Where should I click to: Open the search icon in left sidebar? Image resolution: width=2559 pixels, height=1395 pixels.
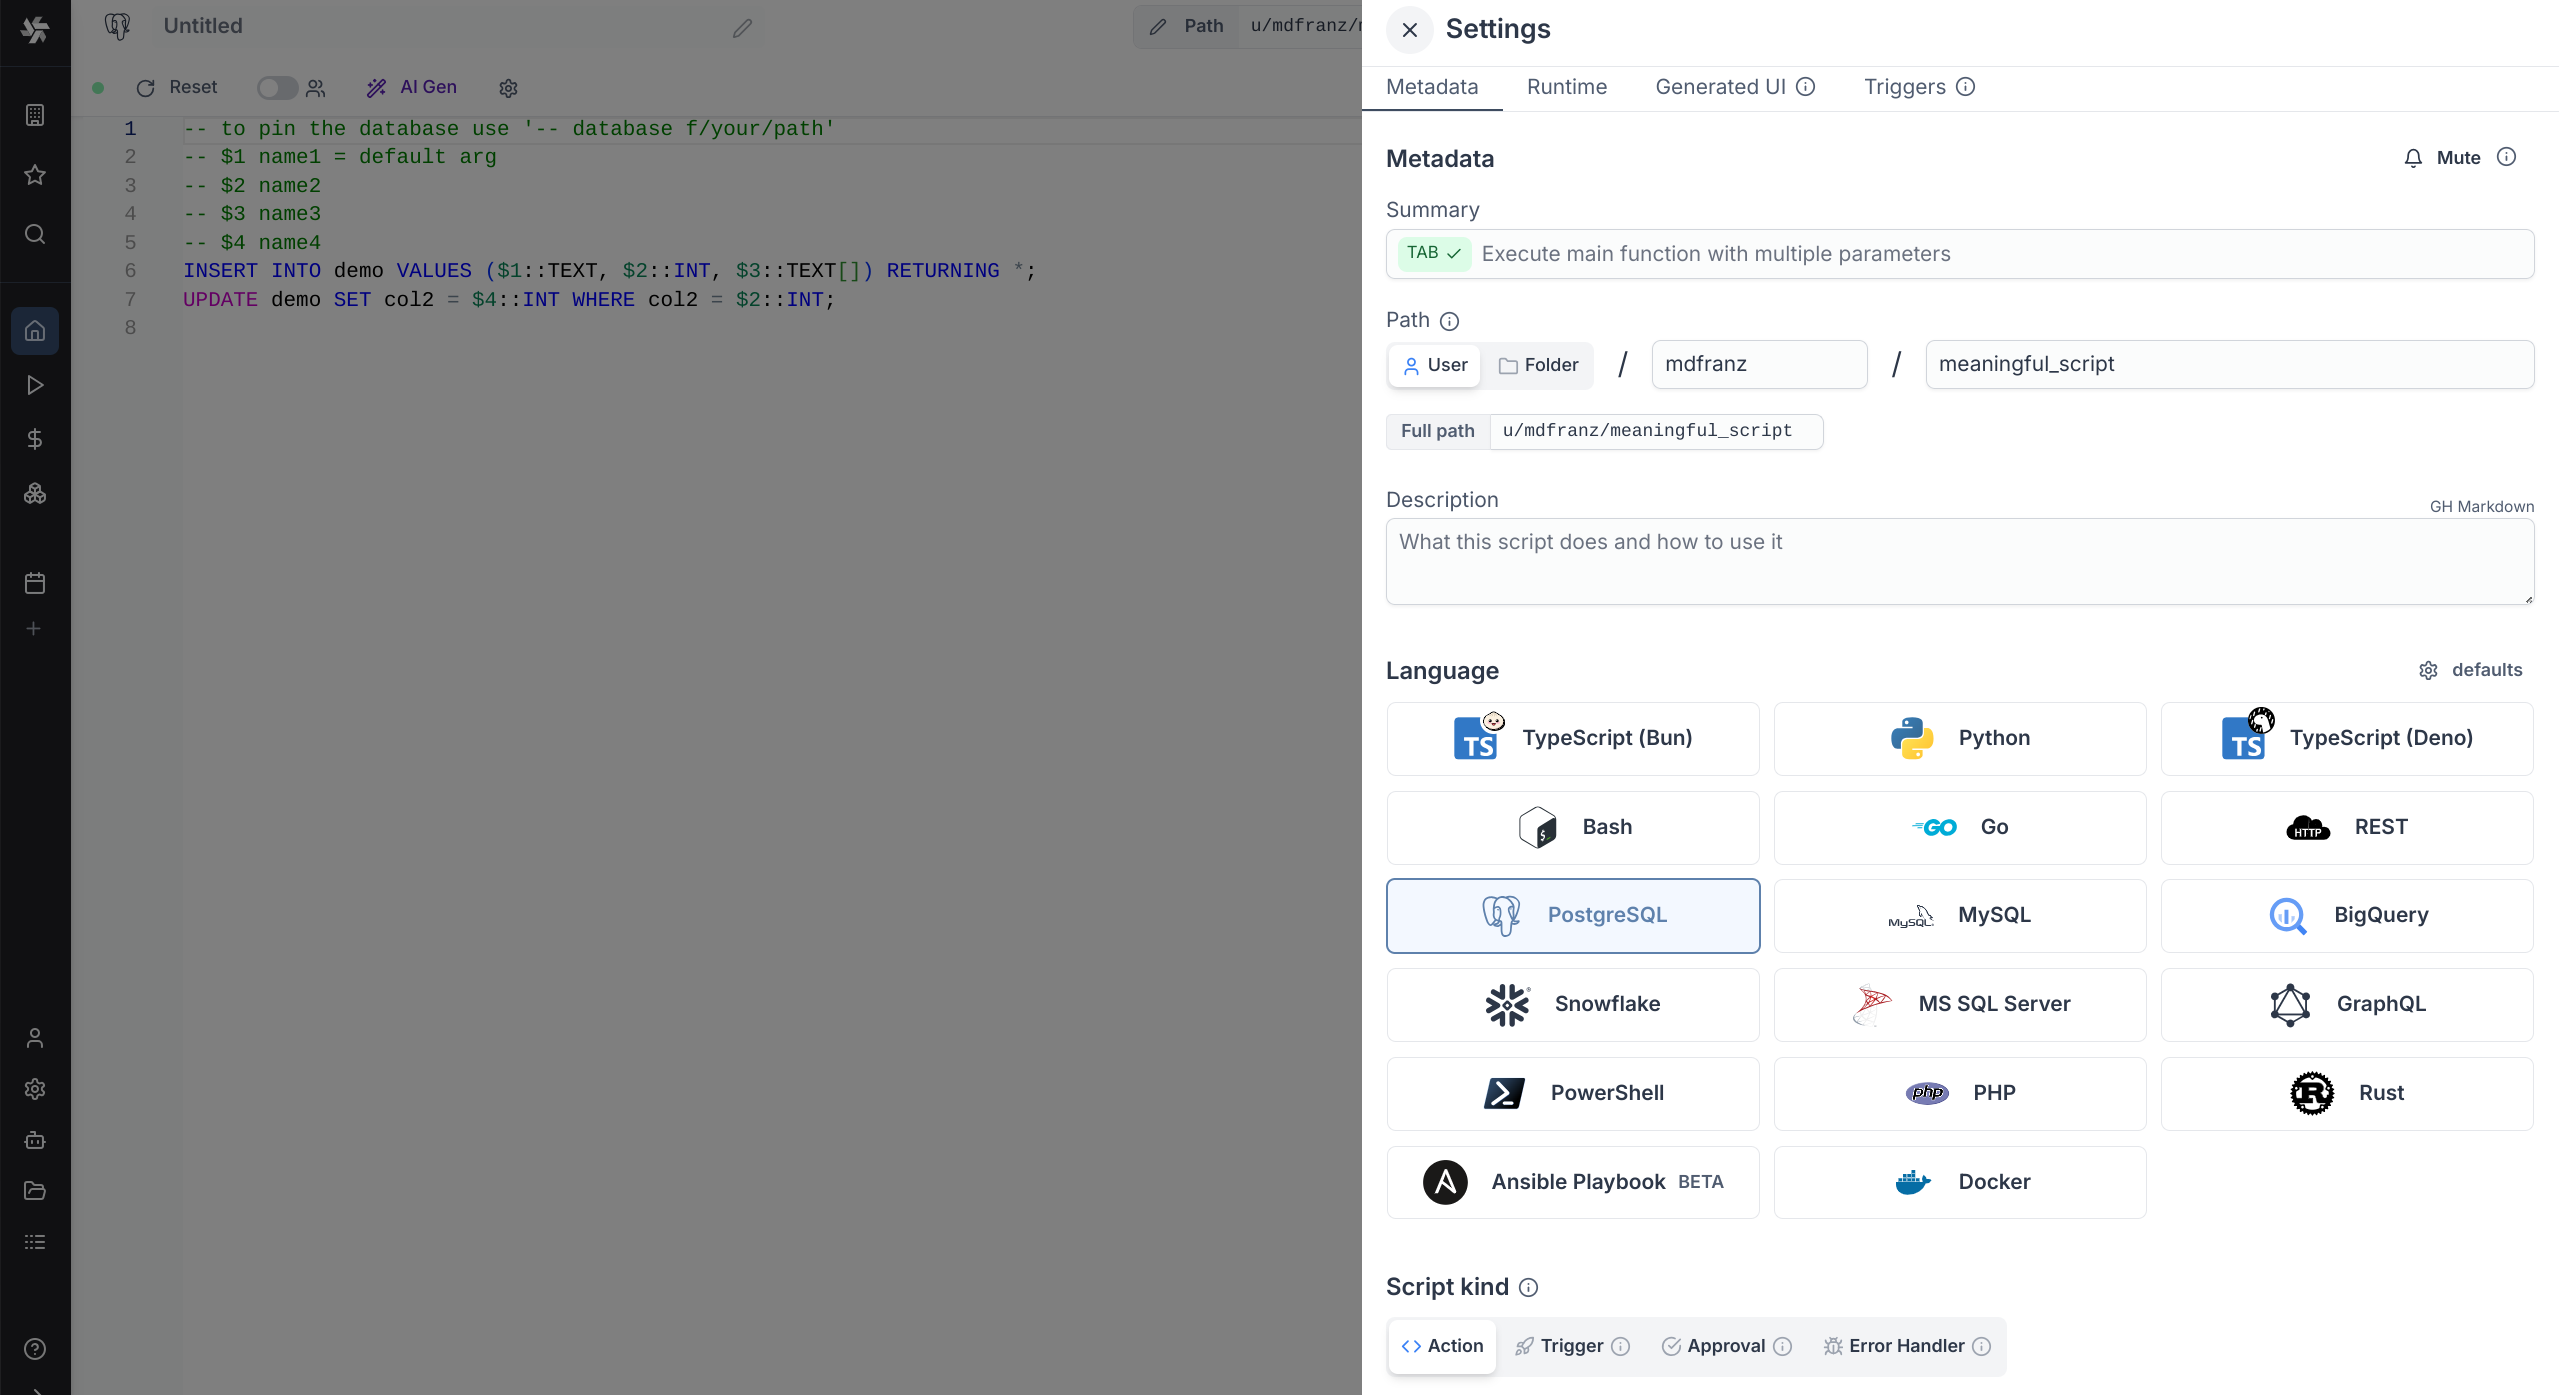tap(35, 234)
